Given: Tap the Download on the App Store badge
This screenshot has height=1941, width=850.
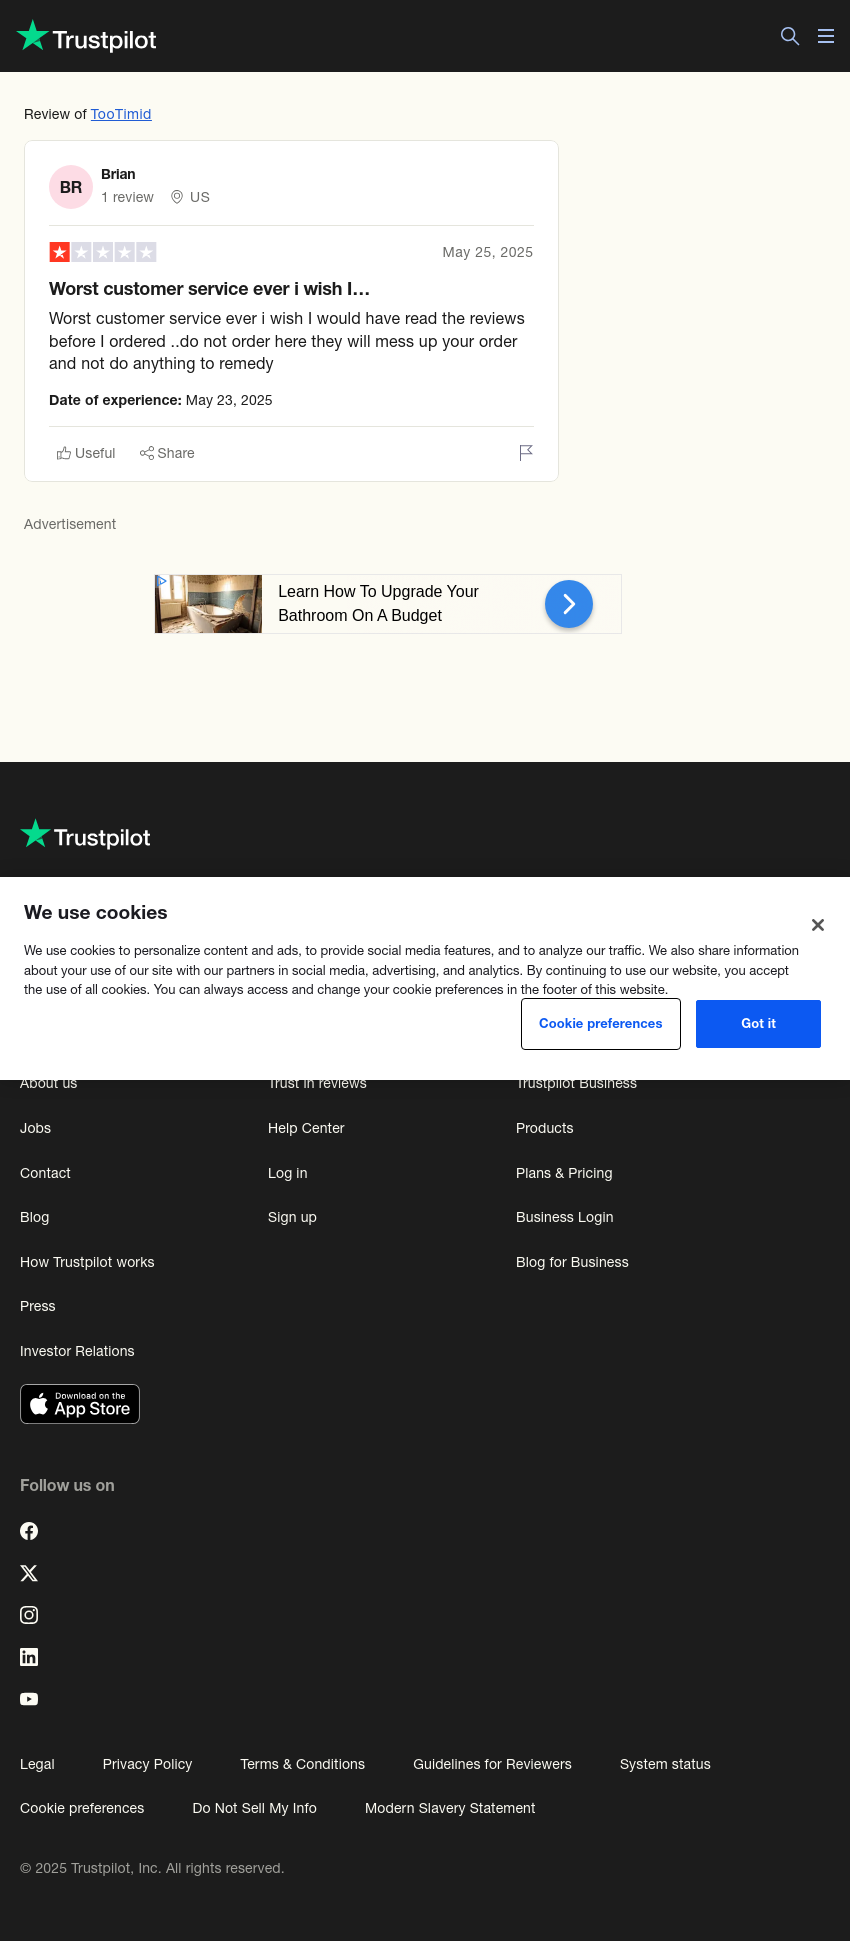Looking at the screenshot, I should tap(80, 1404).
